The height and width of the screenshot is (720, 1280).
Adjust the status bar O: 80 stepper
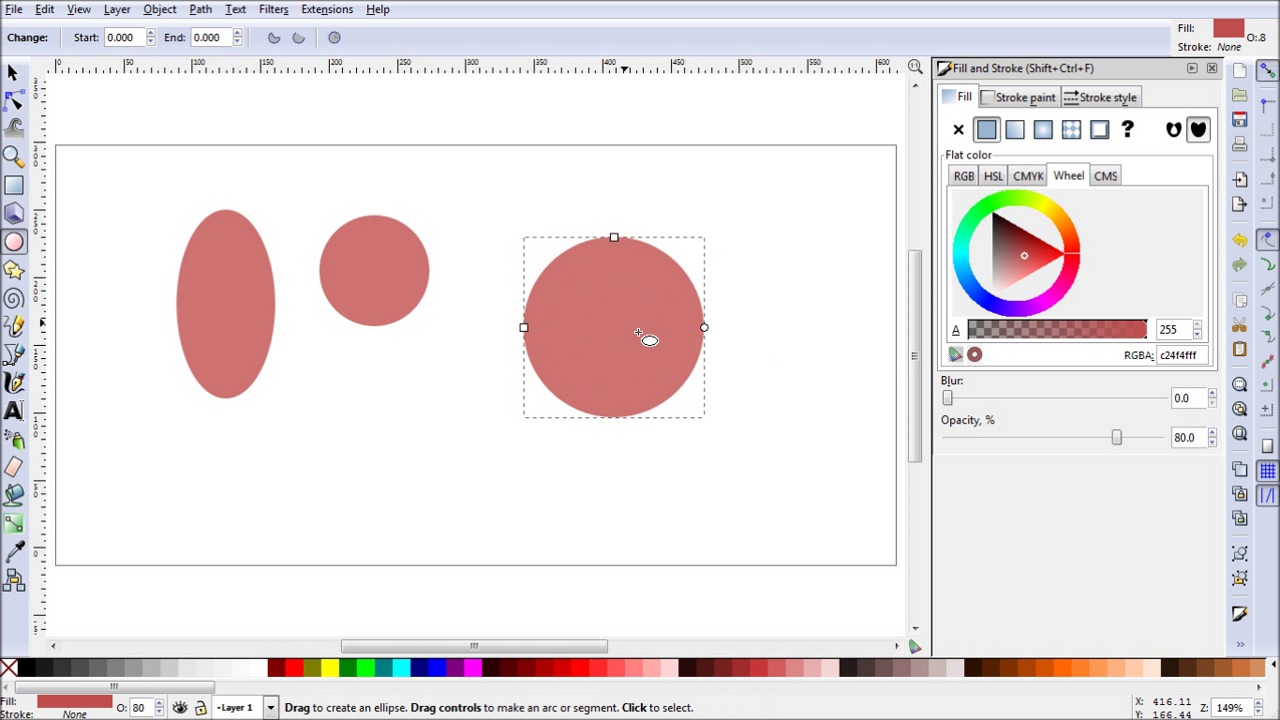tap(158, 708)
